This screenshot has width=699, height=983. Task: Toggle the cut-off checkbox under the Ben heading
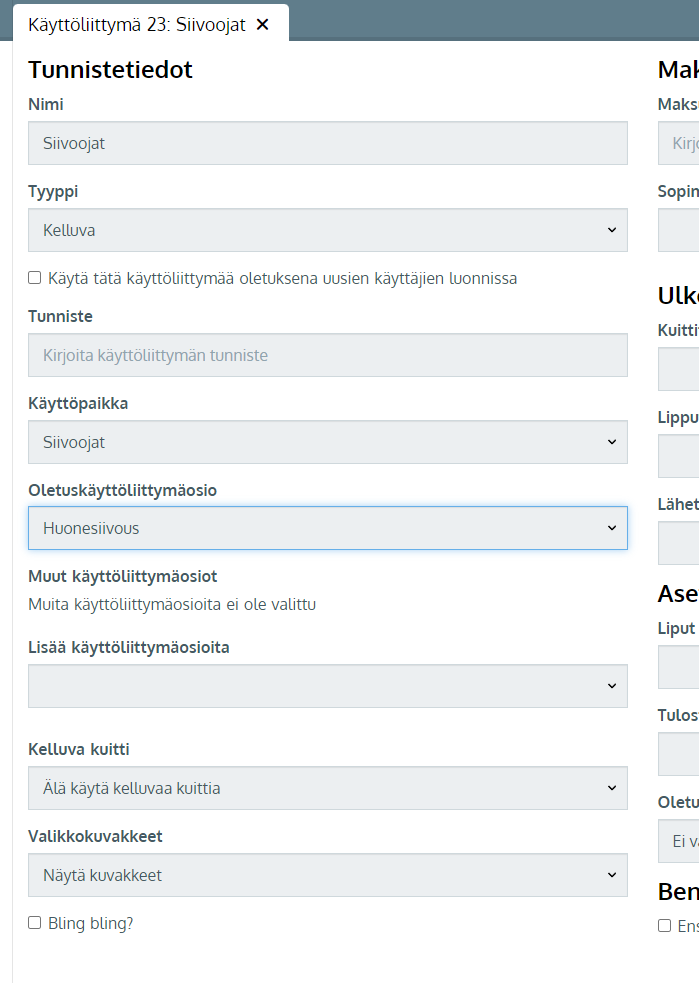[665, 925]
